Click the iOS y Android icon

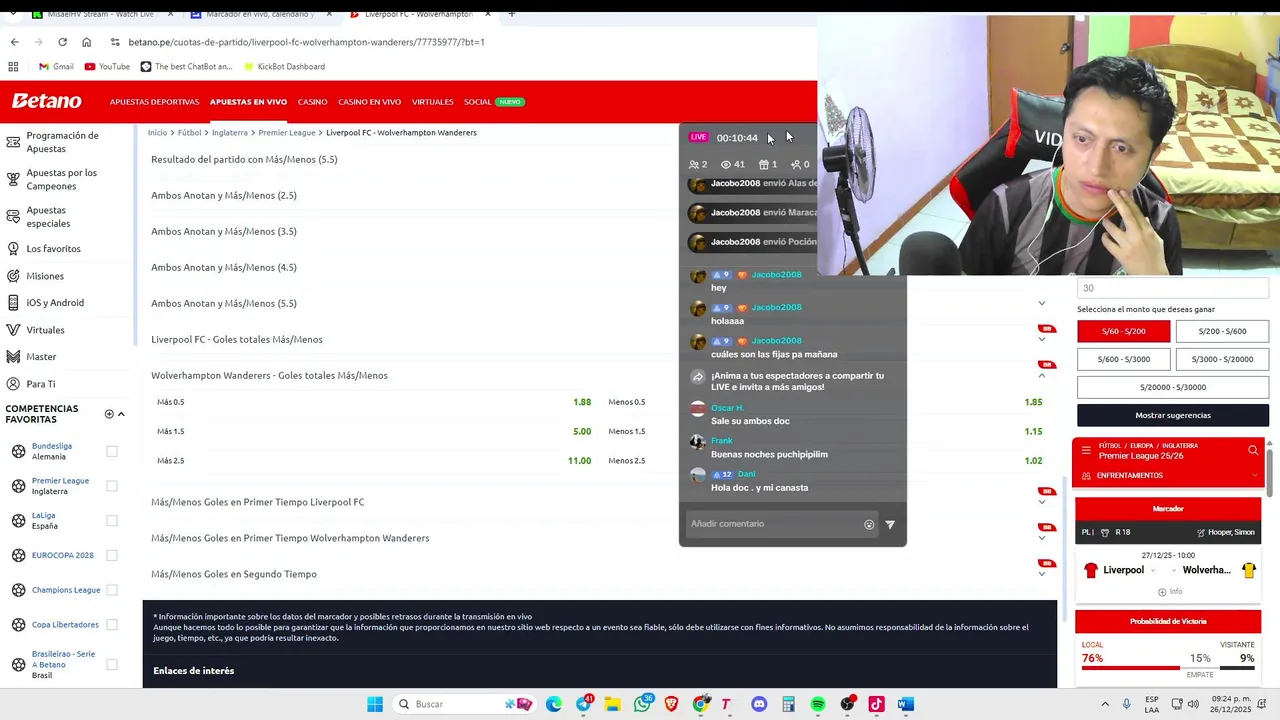tap(13, 303)
